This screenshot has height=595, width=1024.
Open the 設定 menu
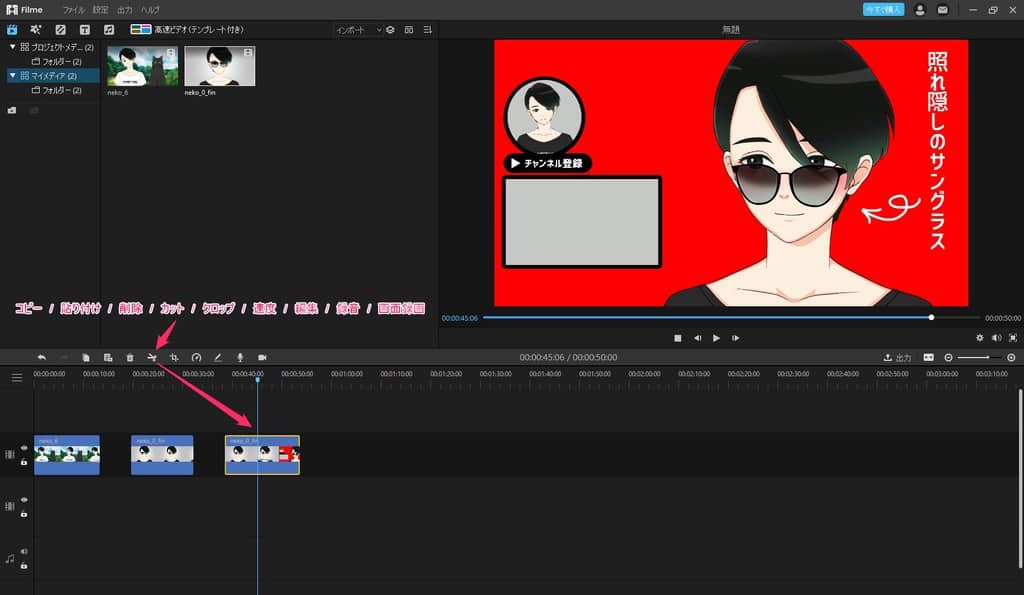click(101, 10)
